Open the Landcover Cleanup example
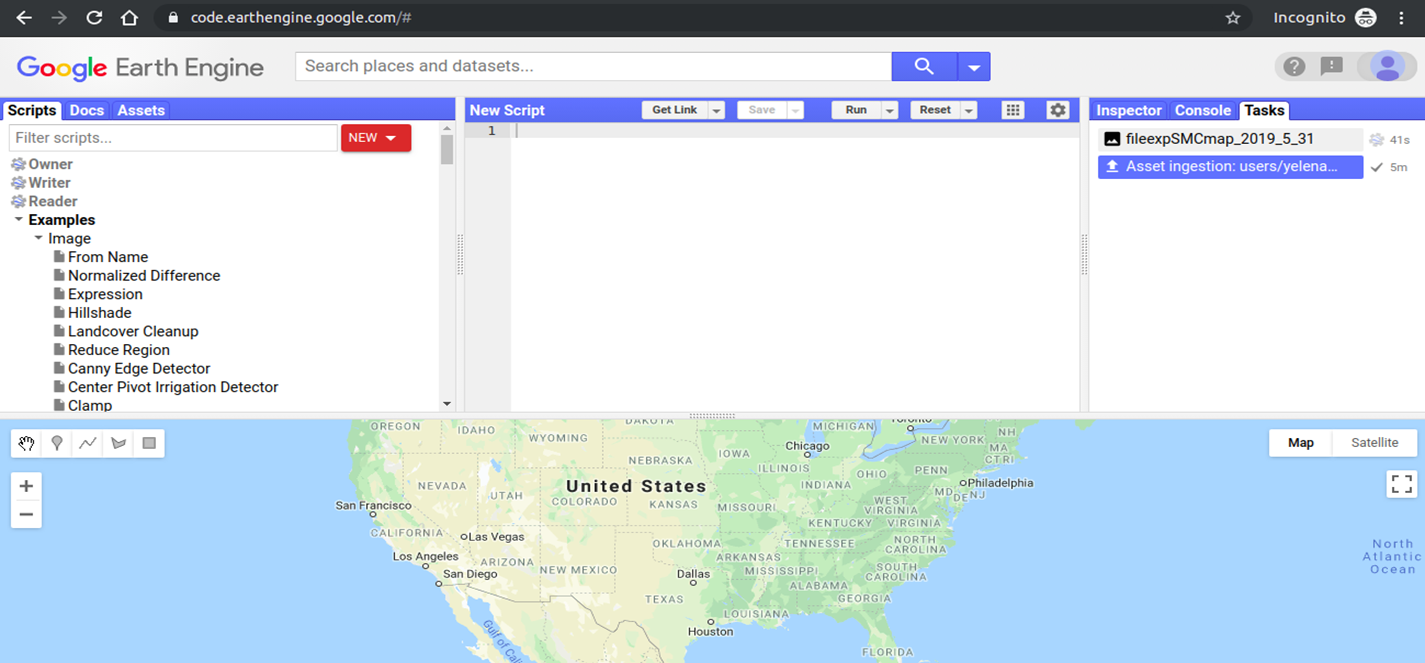Viewport: 1425px width, 663px height. 133,331
